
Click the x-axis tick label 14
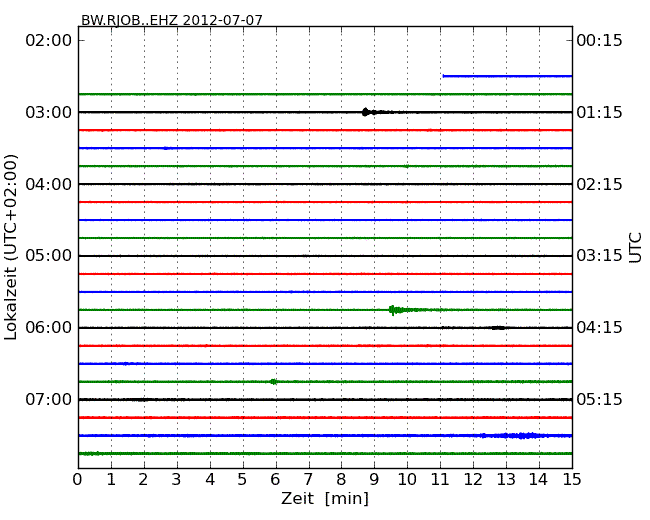click(538, 480)
